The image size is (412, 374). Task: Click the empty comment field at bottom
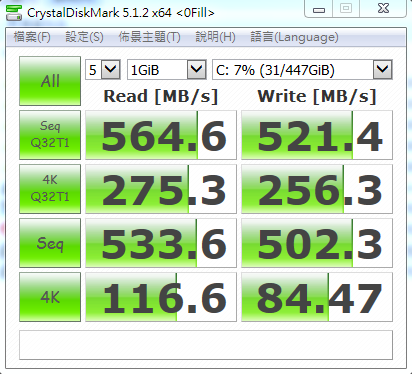coord(206,345)
